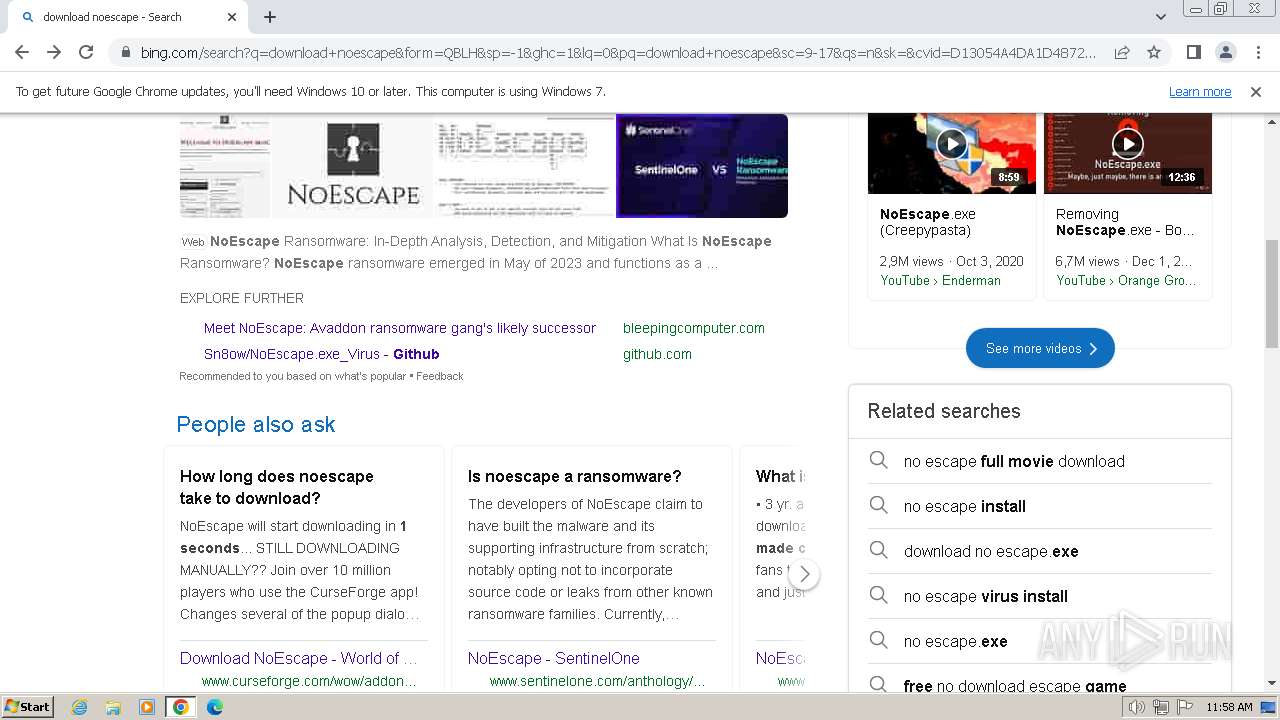Switch to Chrome in the taskbar
Screen dimensions: 1280x720
coord(181,707)
